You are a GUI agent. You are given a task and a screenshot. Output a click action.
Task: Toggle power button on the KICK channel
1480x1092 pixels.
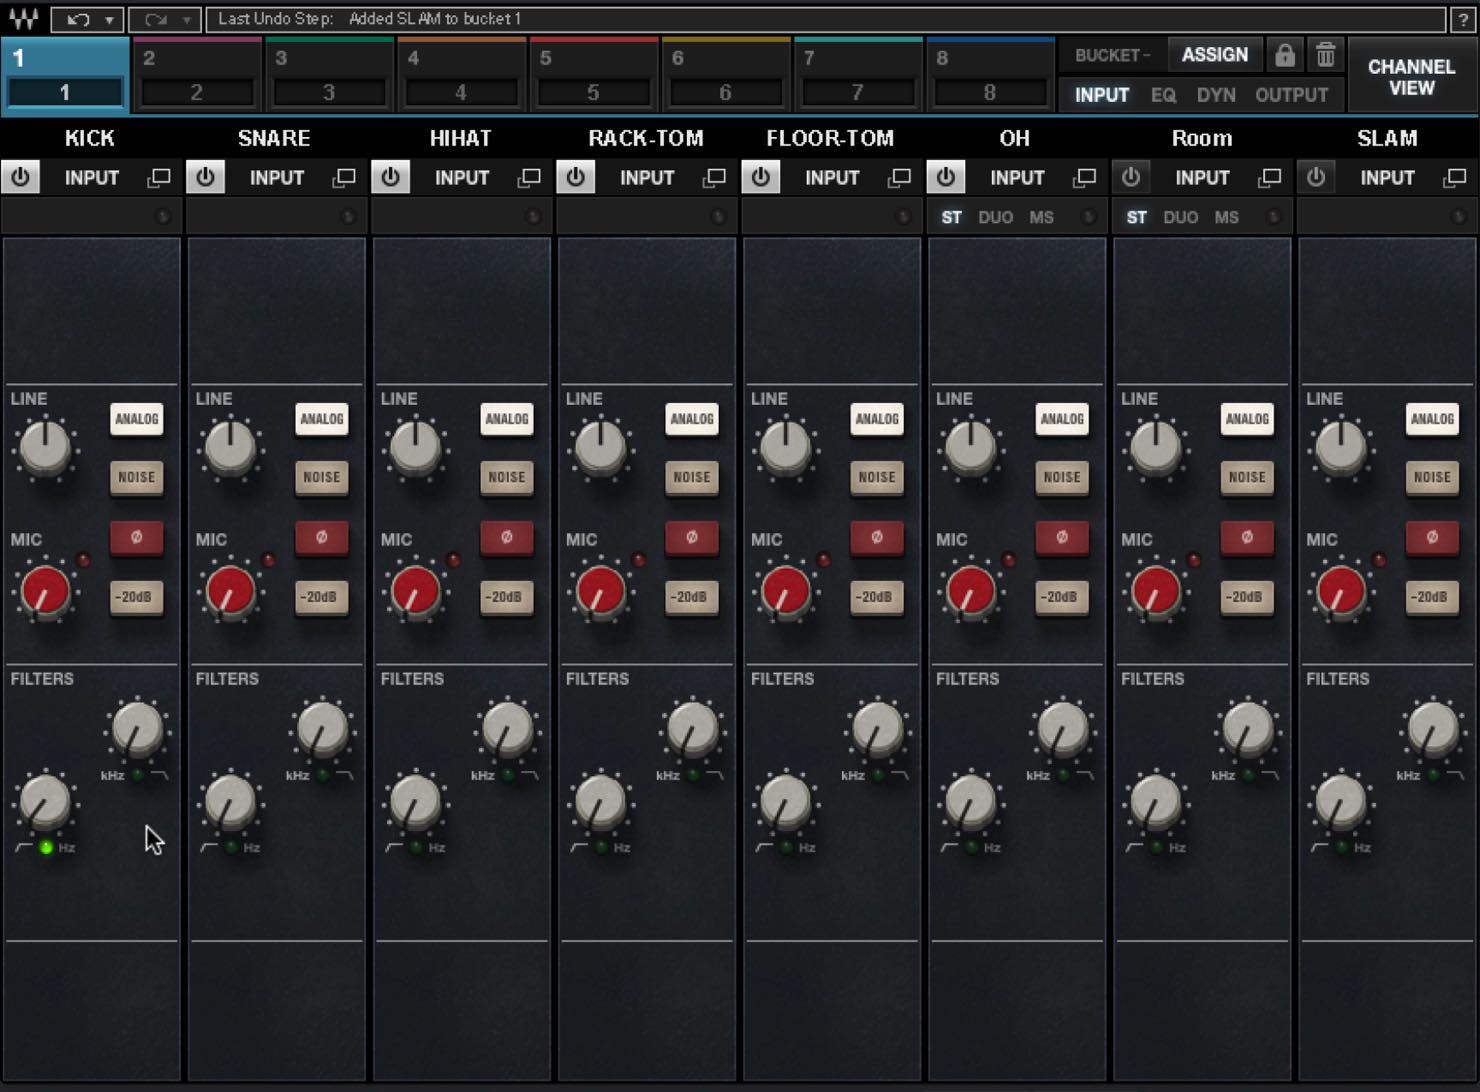coord(20,177)
